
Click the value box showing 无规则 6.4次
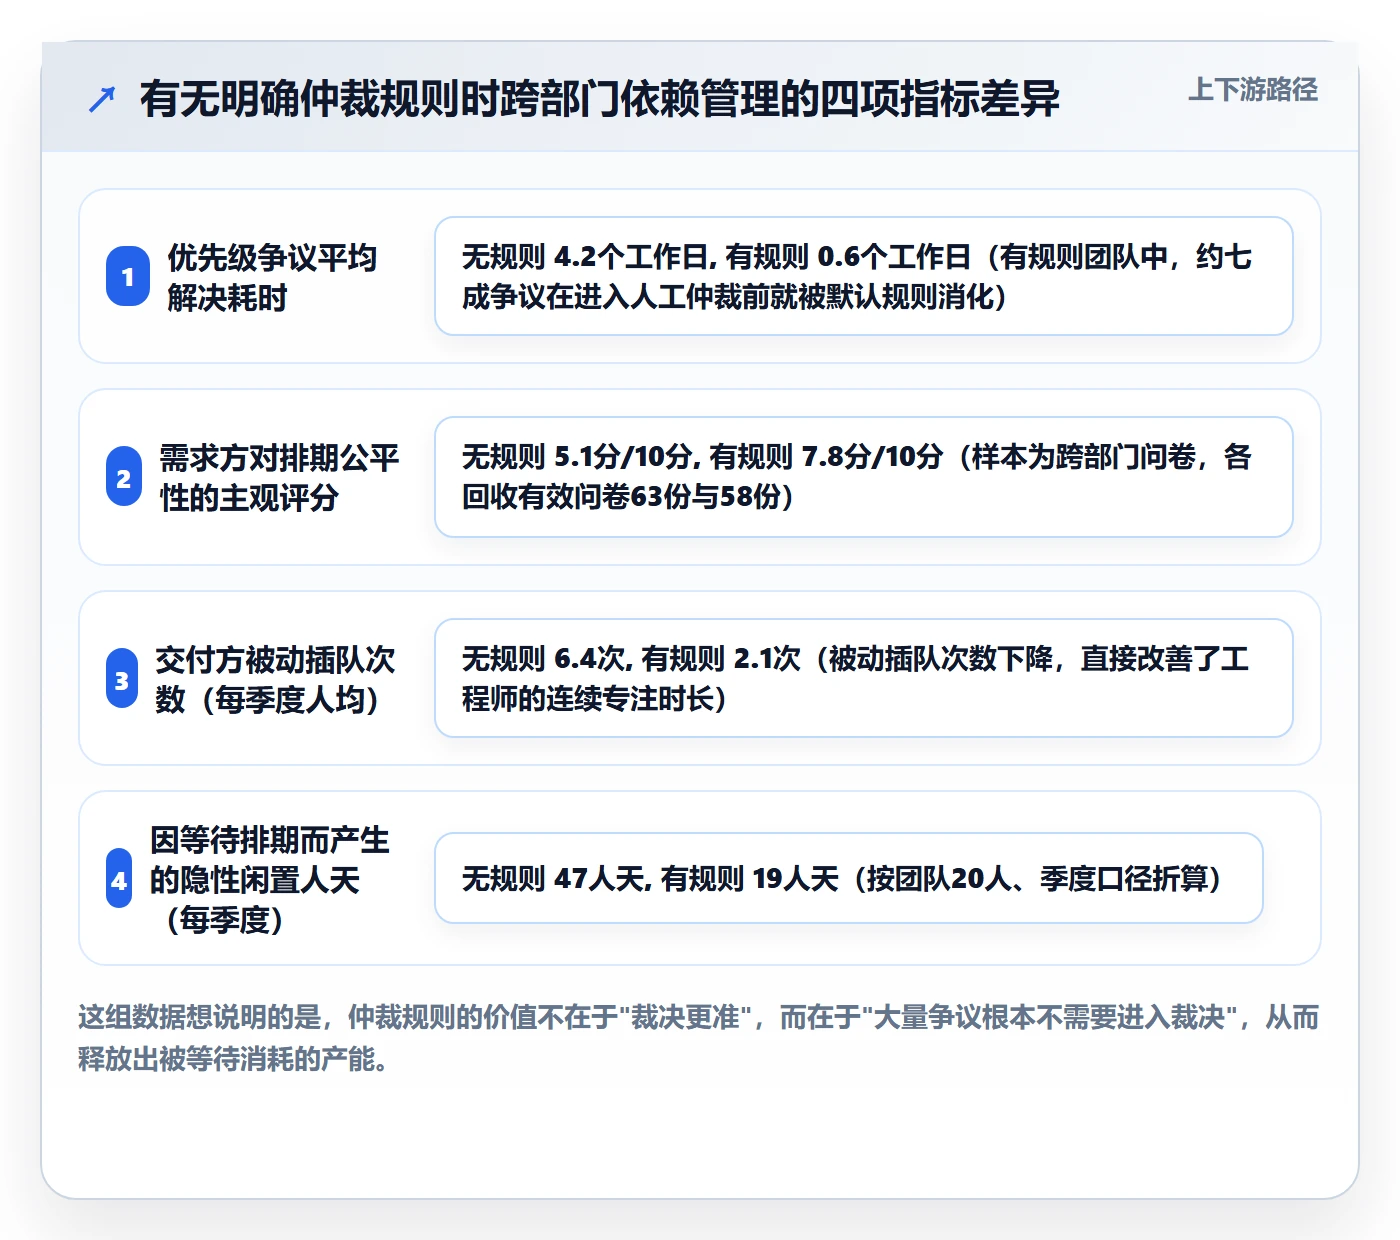[x=864, y=678]
